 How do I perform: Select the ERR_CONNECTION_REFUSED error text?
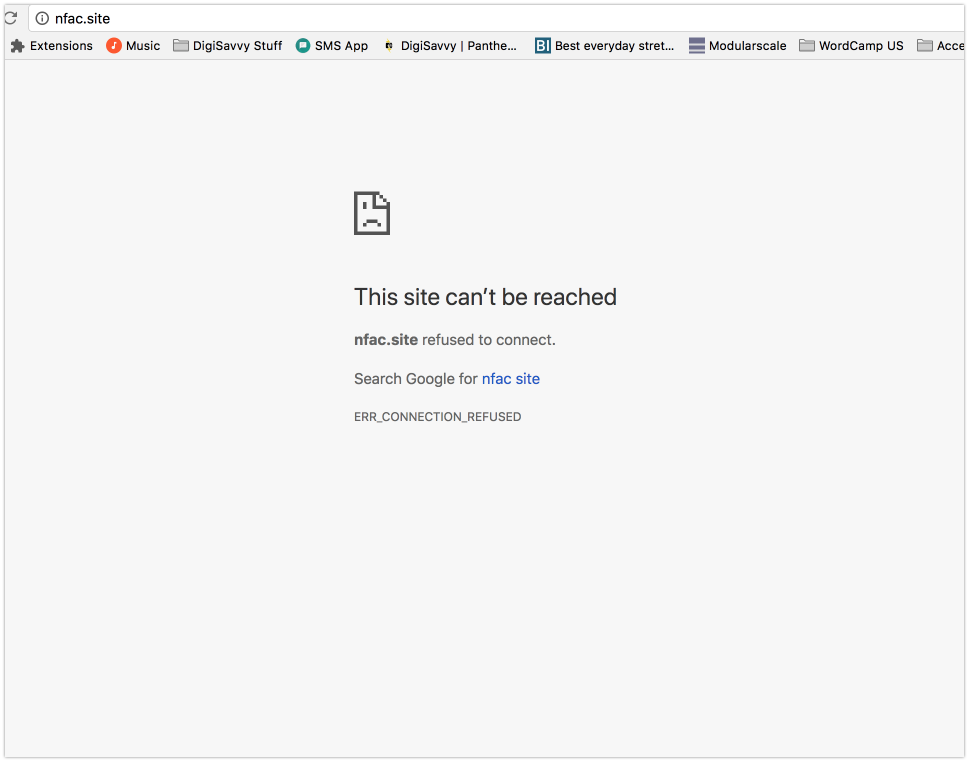pyautogui.click(x=437, y=416)
